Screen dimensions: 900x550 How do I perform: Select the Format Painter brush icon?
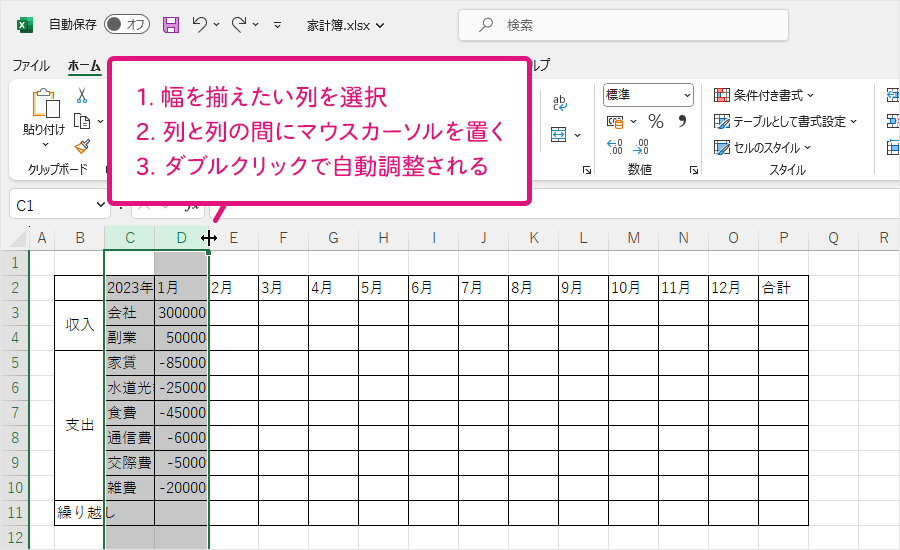pos(82,145)
